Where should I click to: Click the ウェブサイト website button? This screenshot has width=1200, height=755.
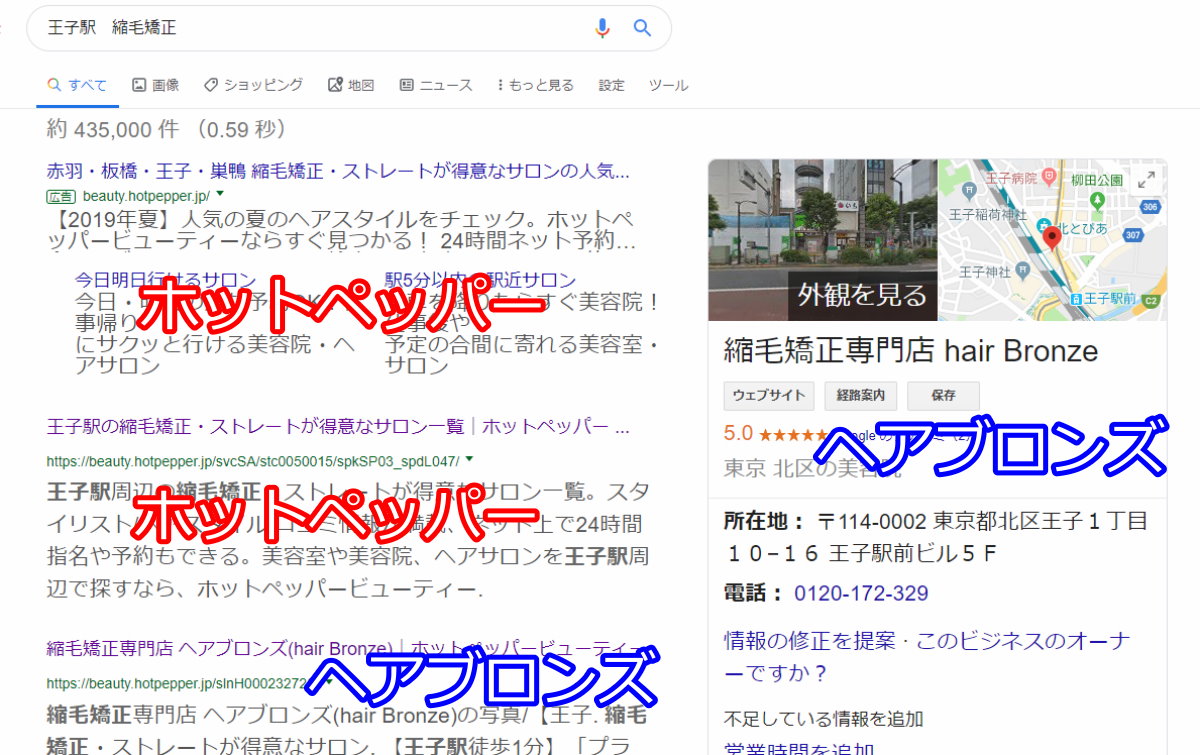tap(768, 396)
